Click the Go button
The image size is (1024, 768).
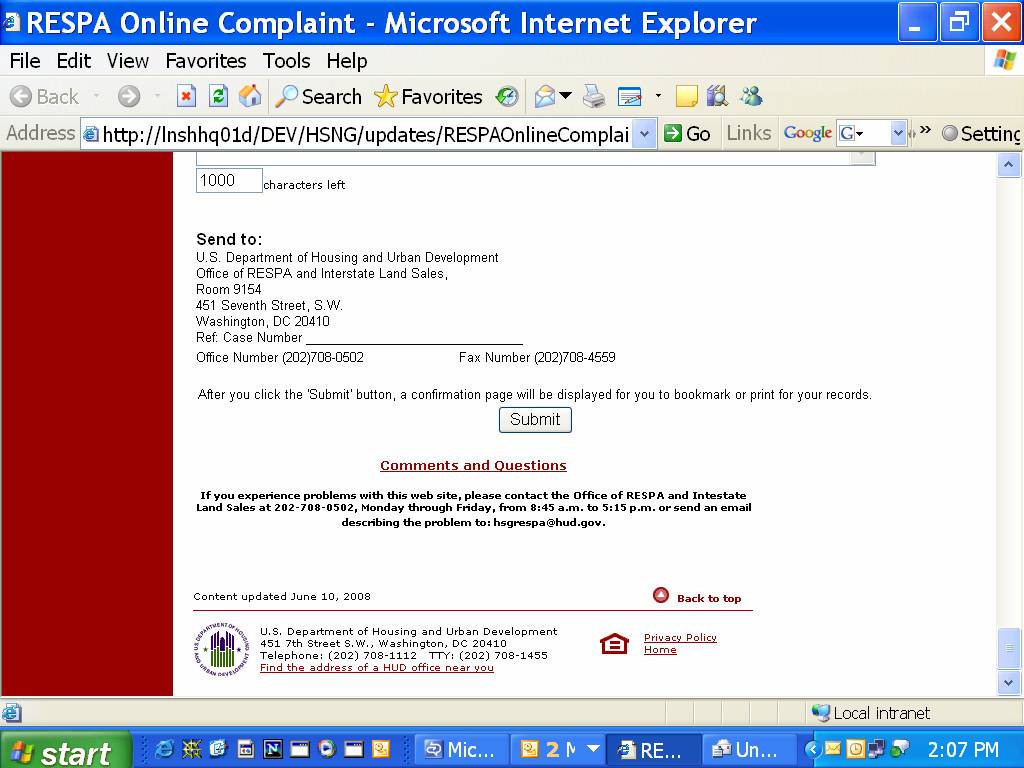click(687, 134)
